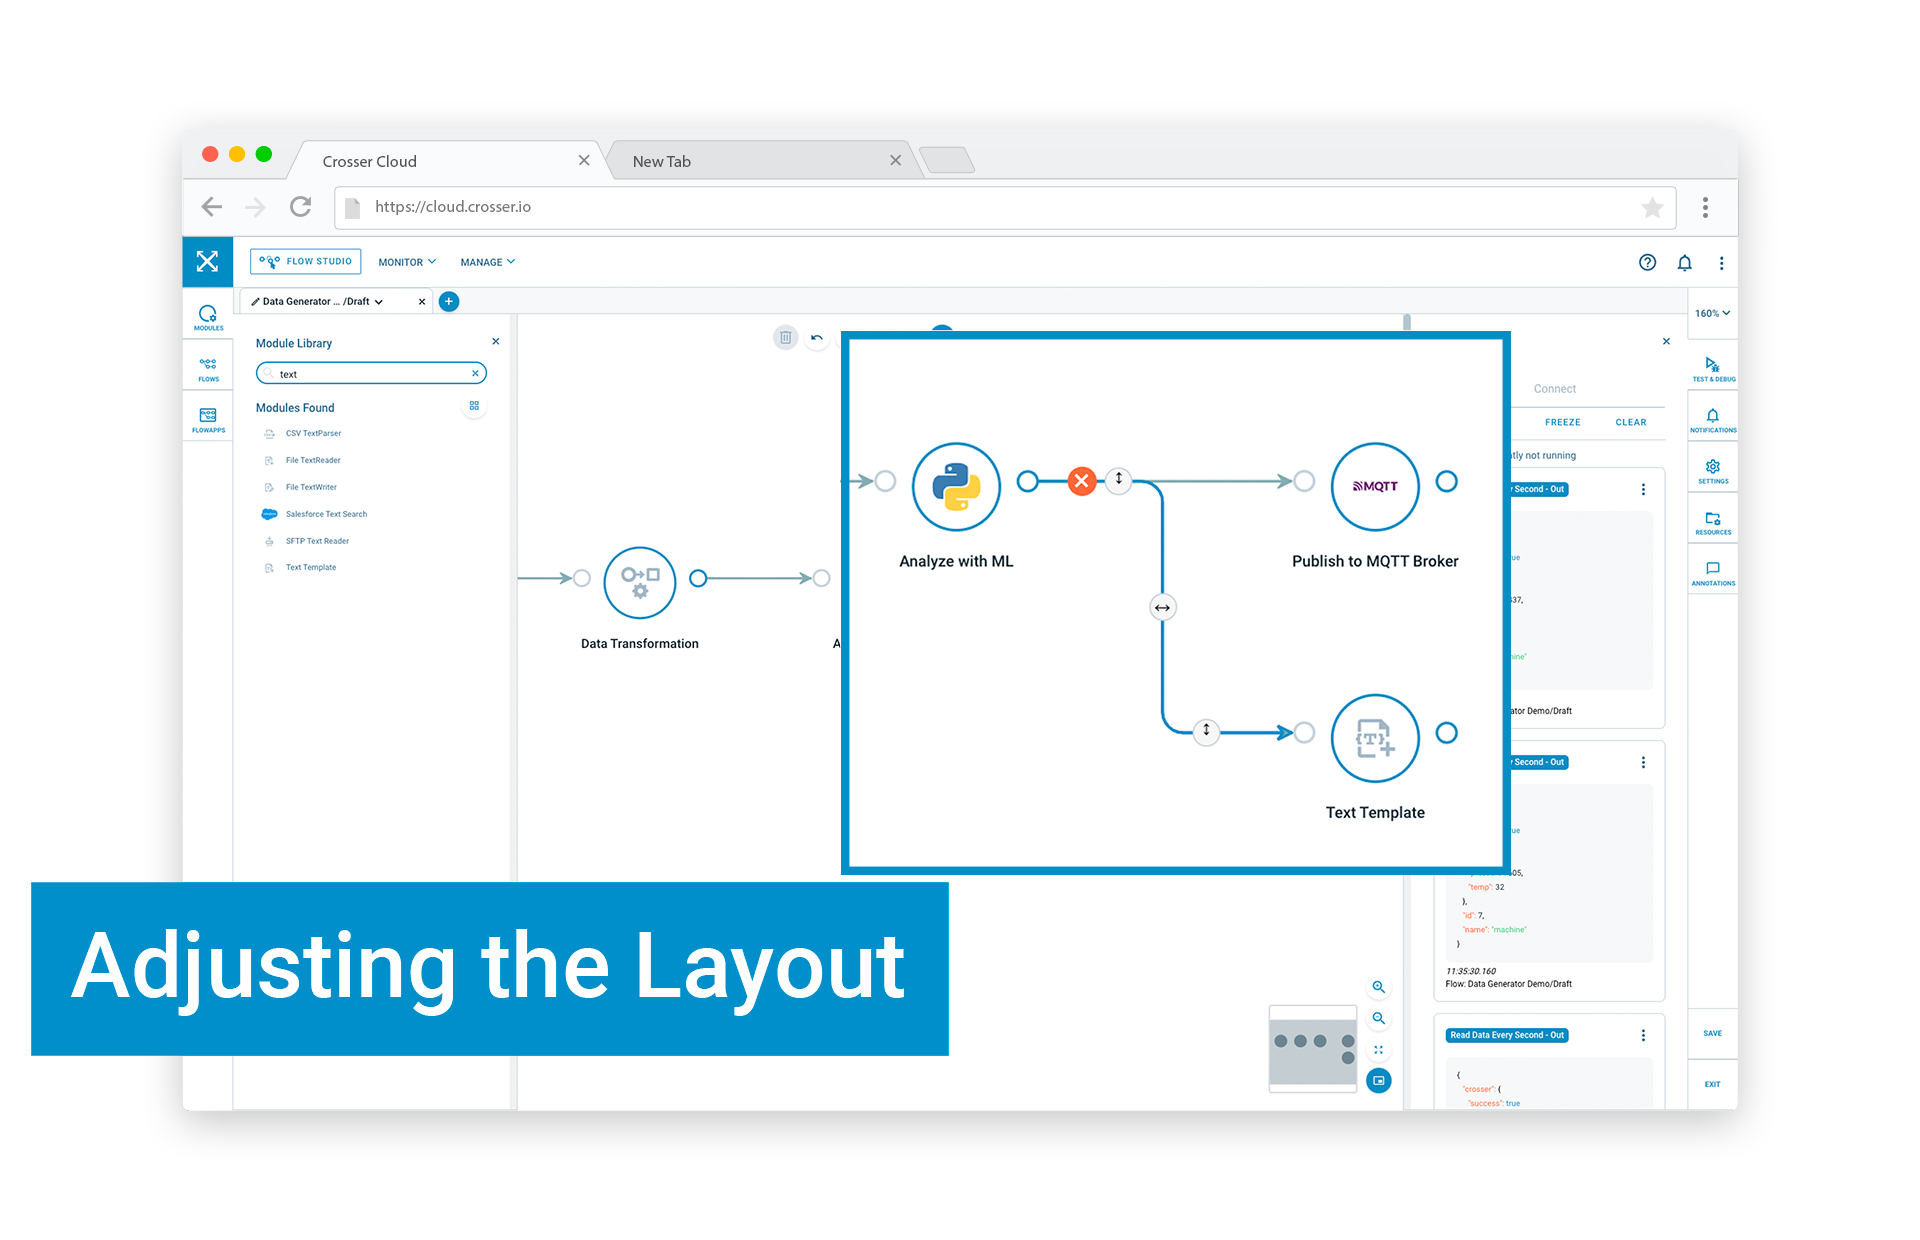
Task: Select the Data Transformation node
Action: pos(640,582)
